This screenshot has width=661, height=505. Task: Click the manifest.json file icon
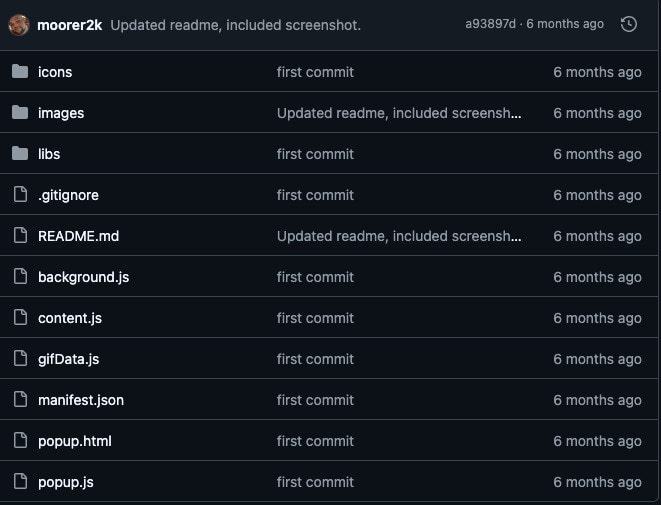click(20, 400)
